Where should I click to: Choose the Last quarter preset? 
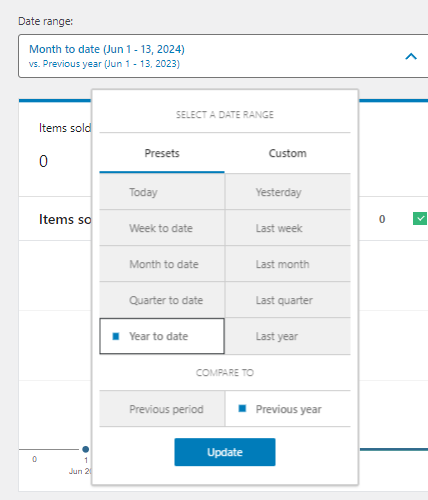tap(288, 300)
